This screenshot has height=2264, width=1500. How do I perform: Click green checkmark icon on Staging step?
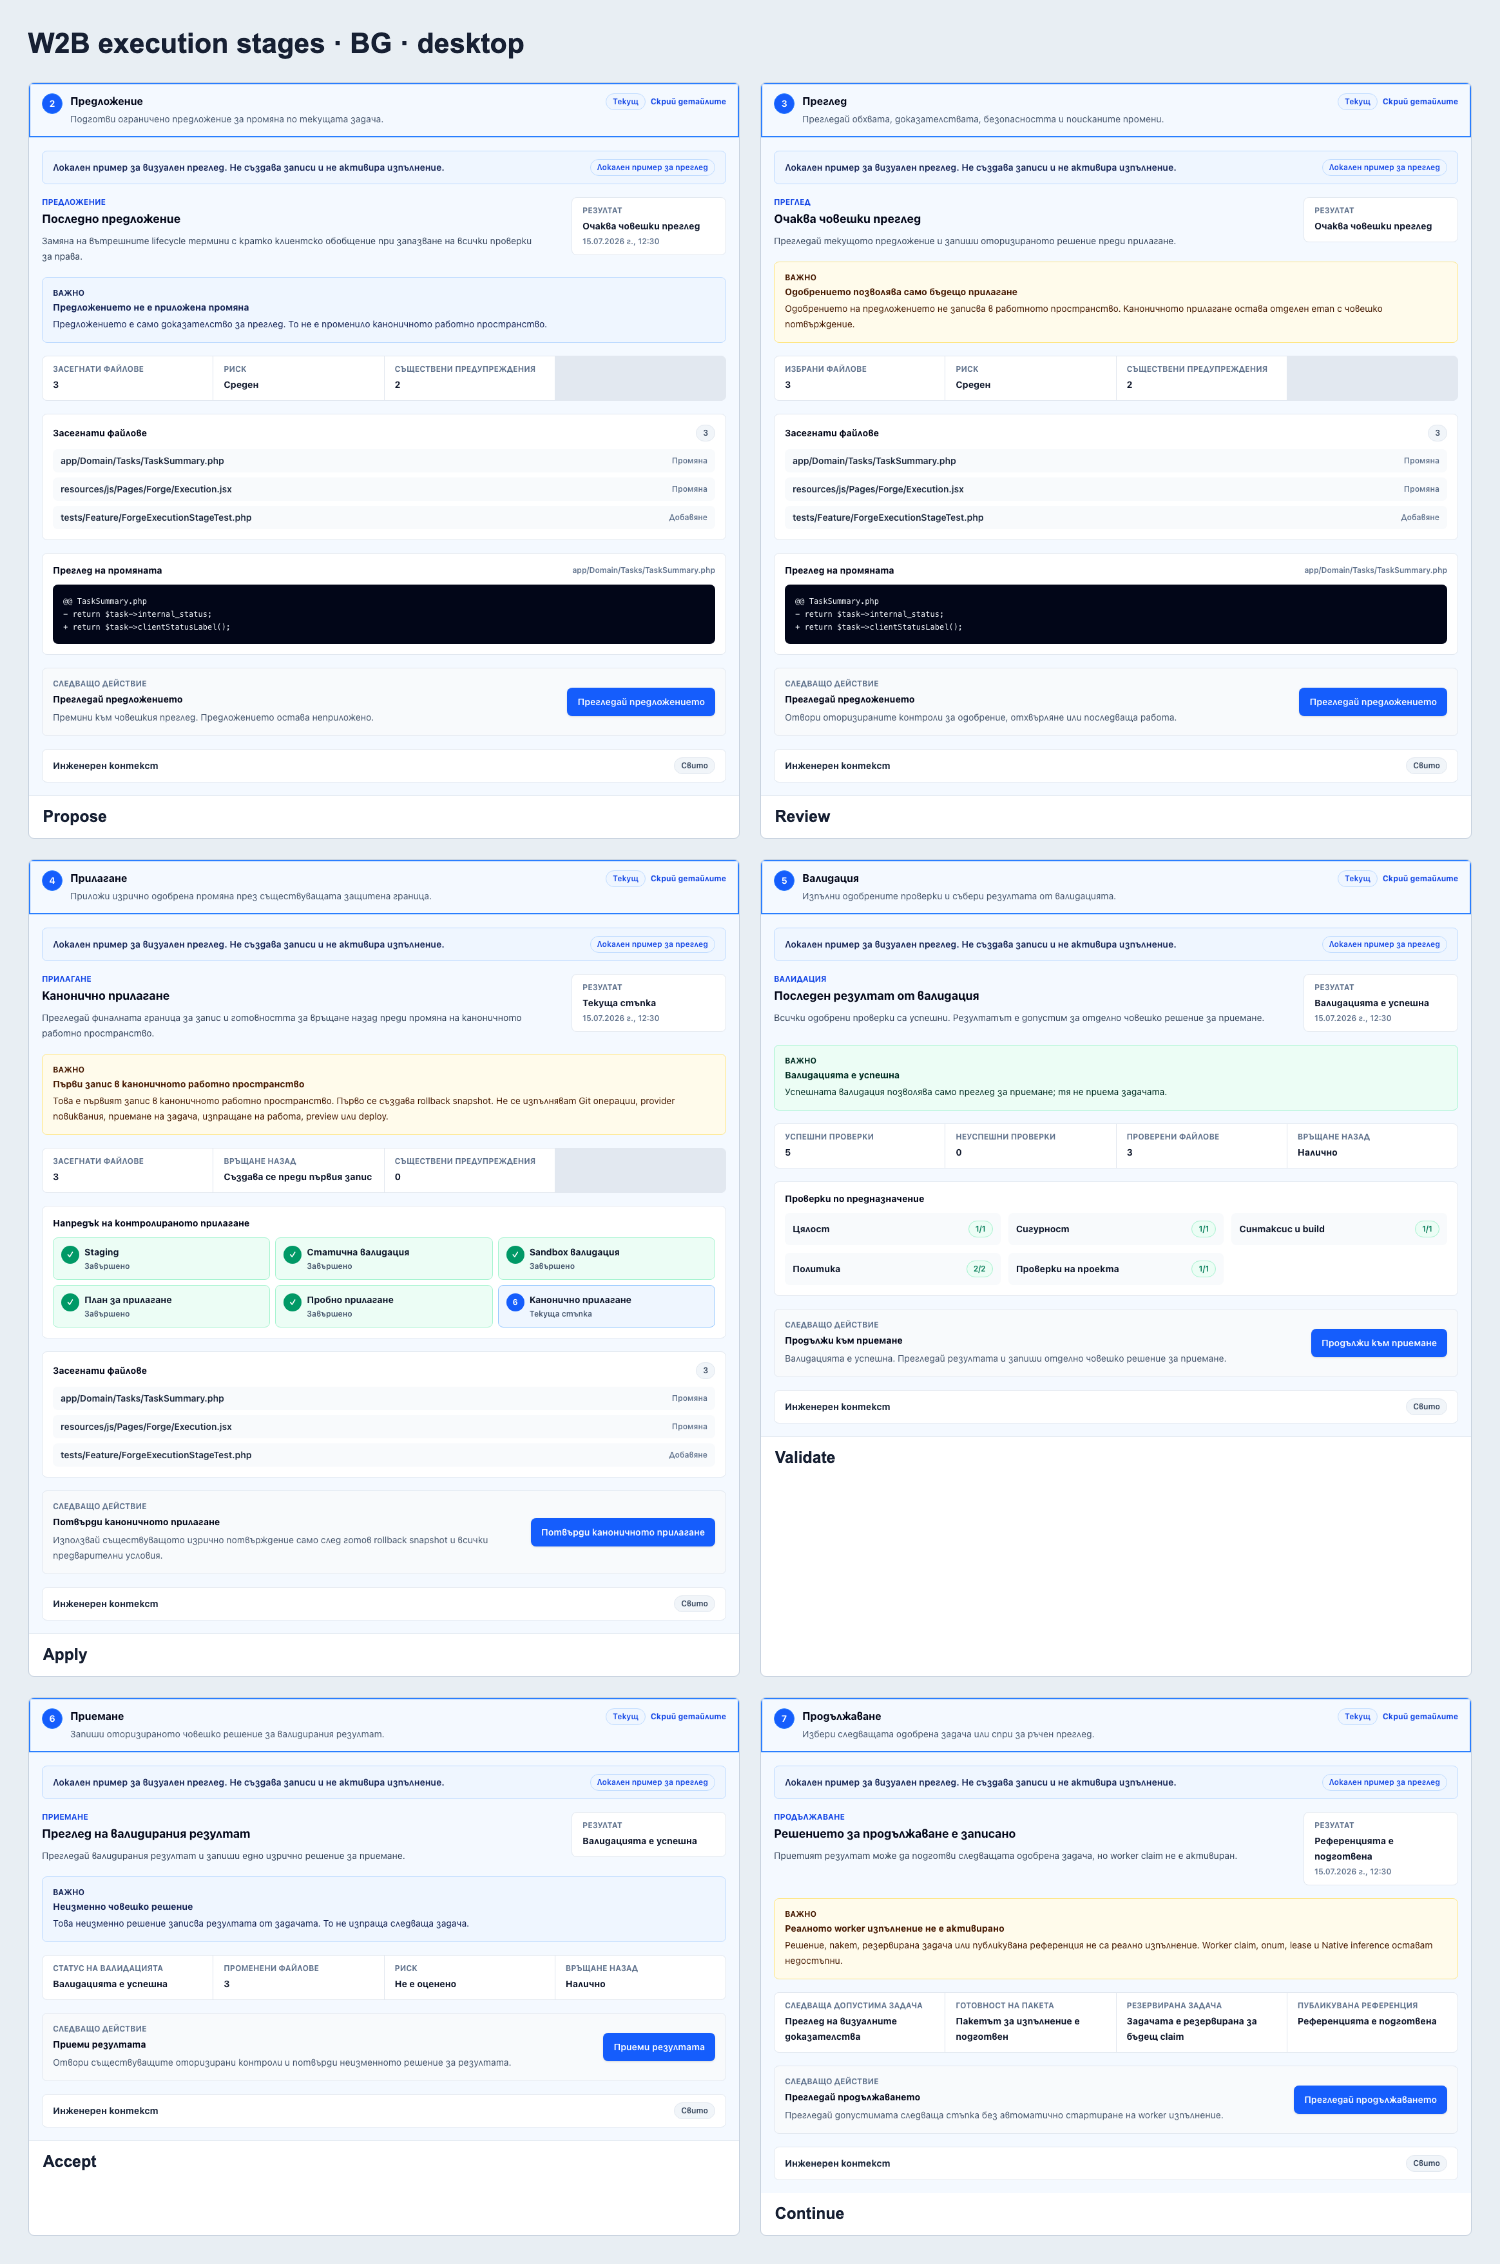(70, 1254)
